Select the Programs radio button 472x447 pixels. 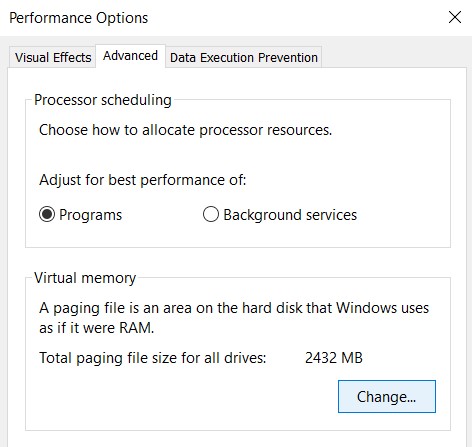47,214
